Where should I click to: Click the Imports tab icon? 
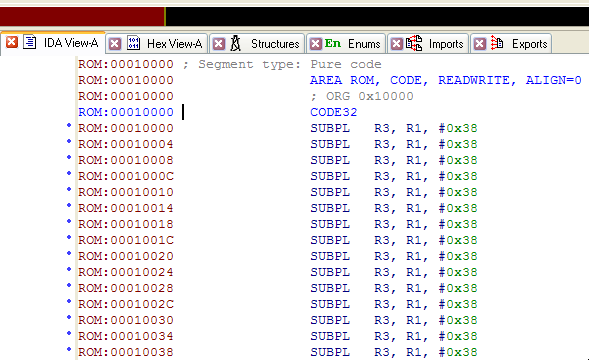[414, 43]
